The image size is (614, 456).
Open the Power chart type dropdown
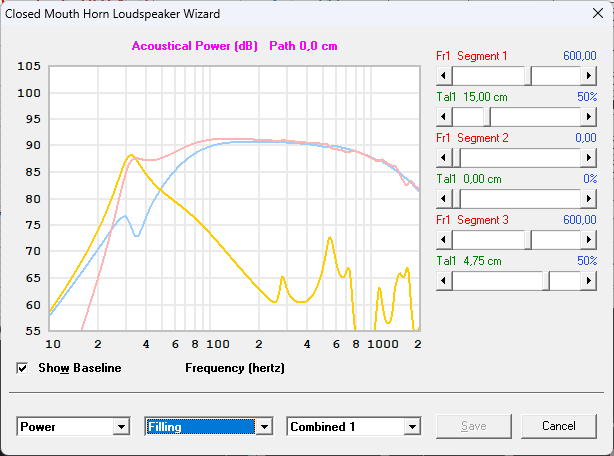(x=121, y=426)
